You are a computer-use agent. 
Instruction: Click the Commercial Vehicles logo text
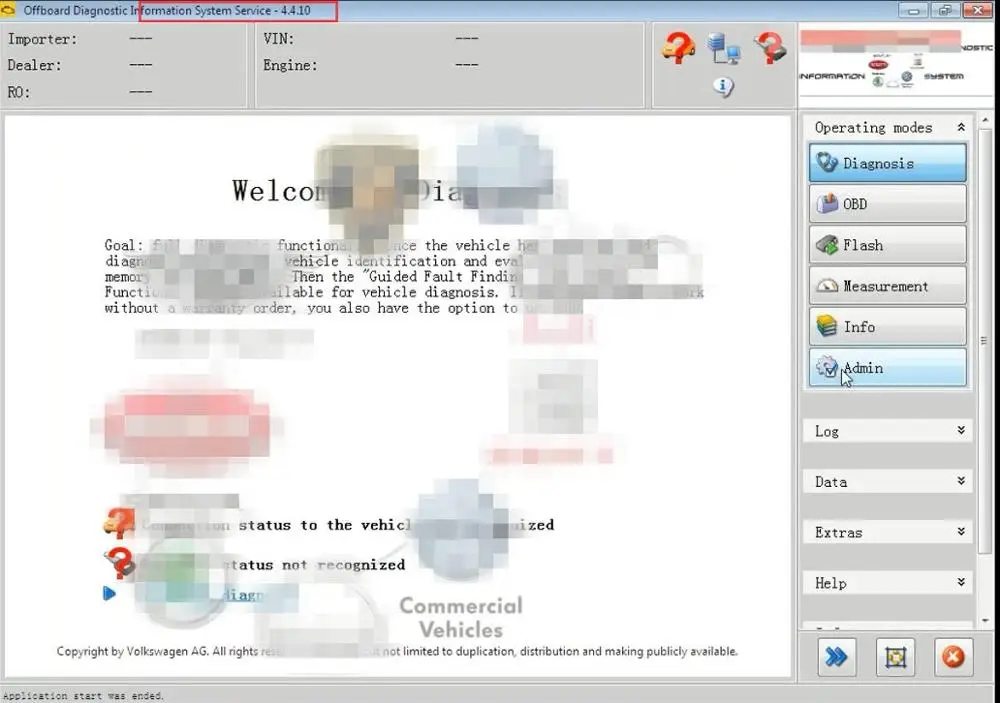[x=460, y=618]
